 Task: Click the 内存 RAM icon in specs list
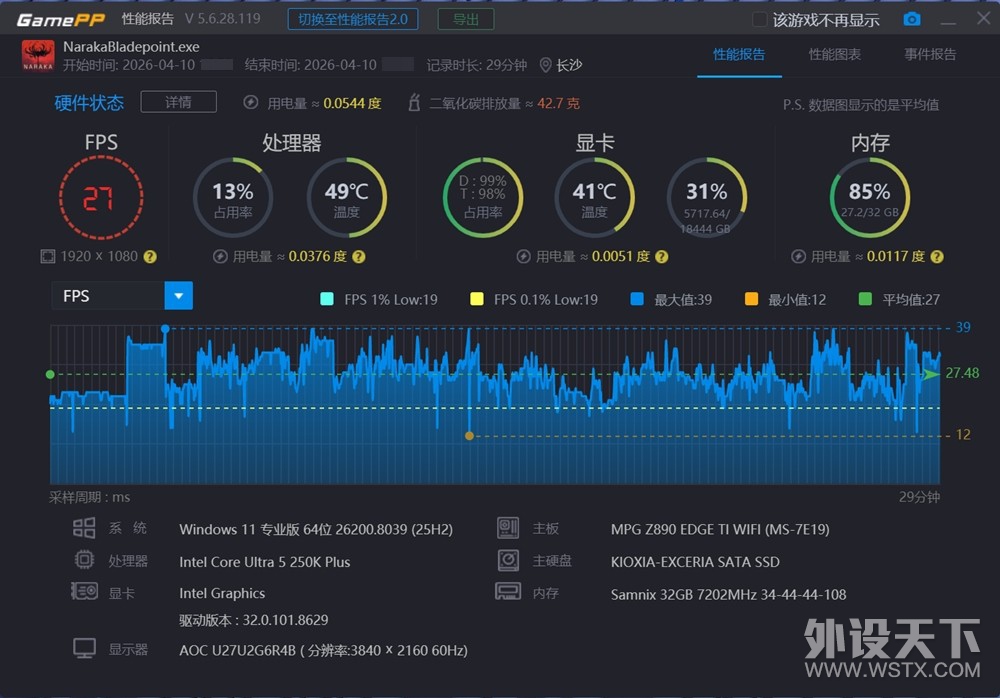[508, 591]
